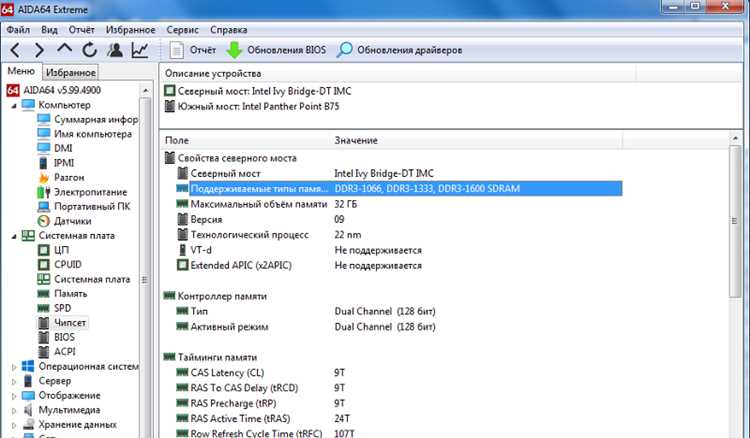Click the Windows logo icon for Операционная система
Screen dimensions: 750x438
(x=28, y=366)
